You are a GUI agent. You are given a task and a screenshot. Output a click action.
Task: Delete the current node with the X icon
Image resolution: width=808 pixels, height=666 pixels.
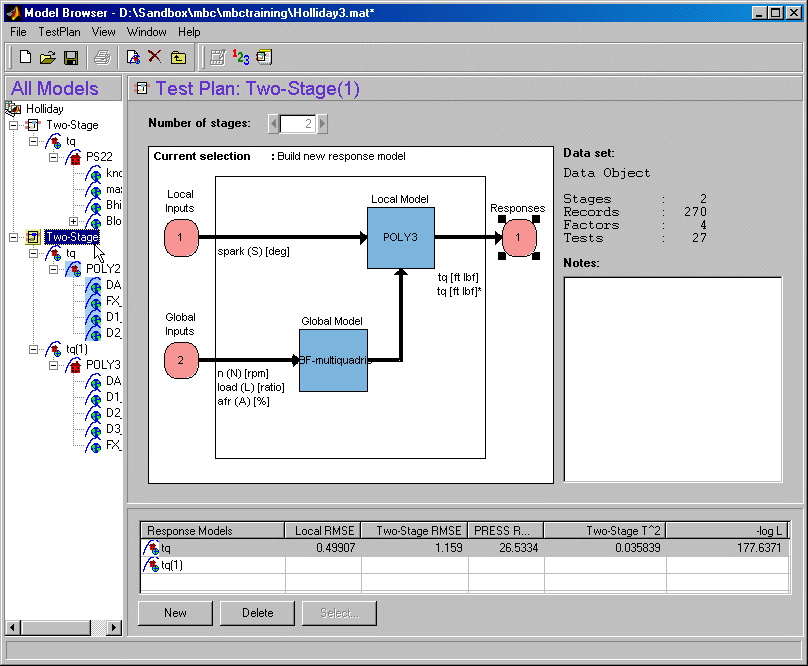[155, 56]
